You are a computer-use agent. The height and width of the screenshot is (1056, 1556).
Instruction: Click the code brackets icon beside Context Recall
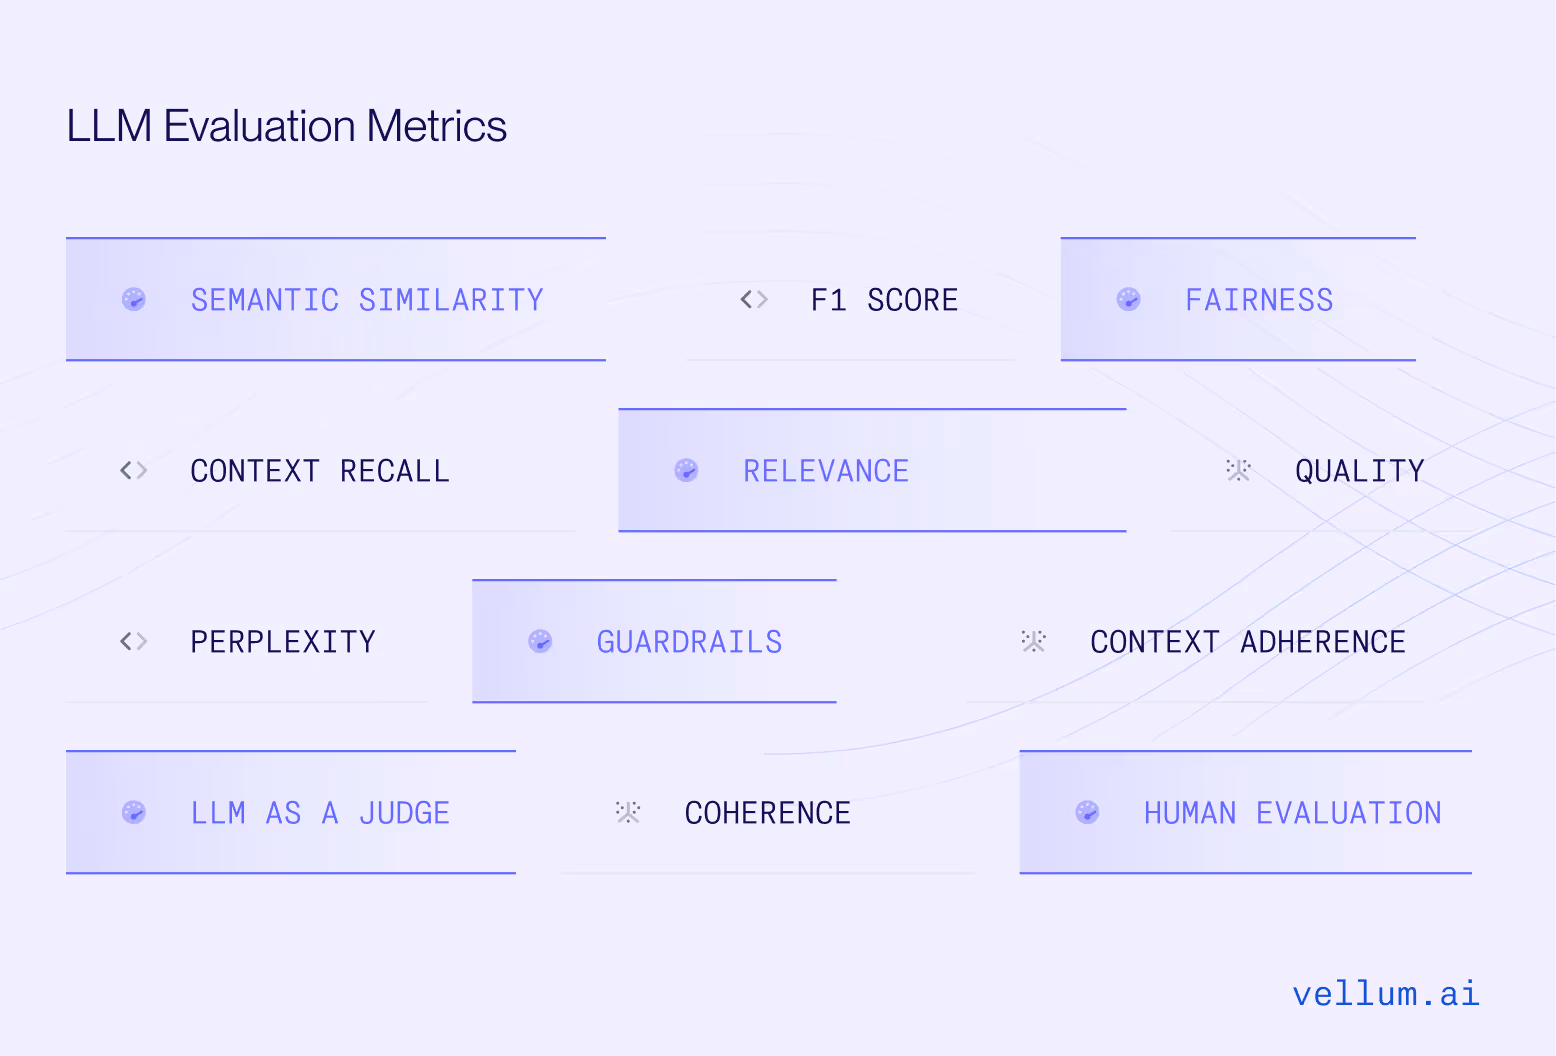(134, 470)
